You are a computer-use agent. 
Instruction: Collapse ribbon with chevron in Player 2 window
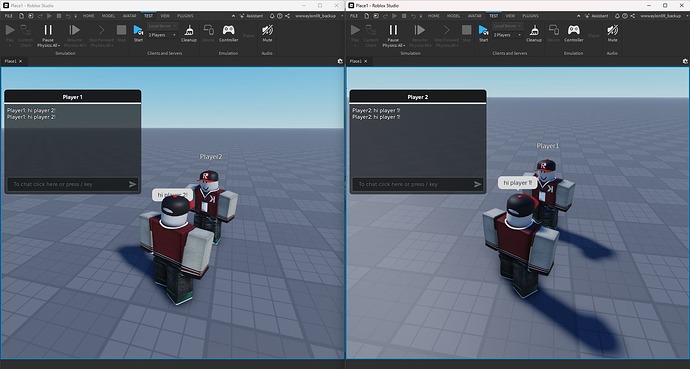pos(578,16)
